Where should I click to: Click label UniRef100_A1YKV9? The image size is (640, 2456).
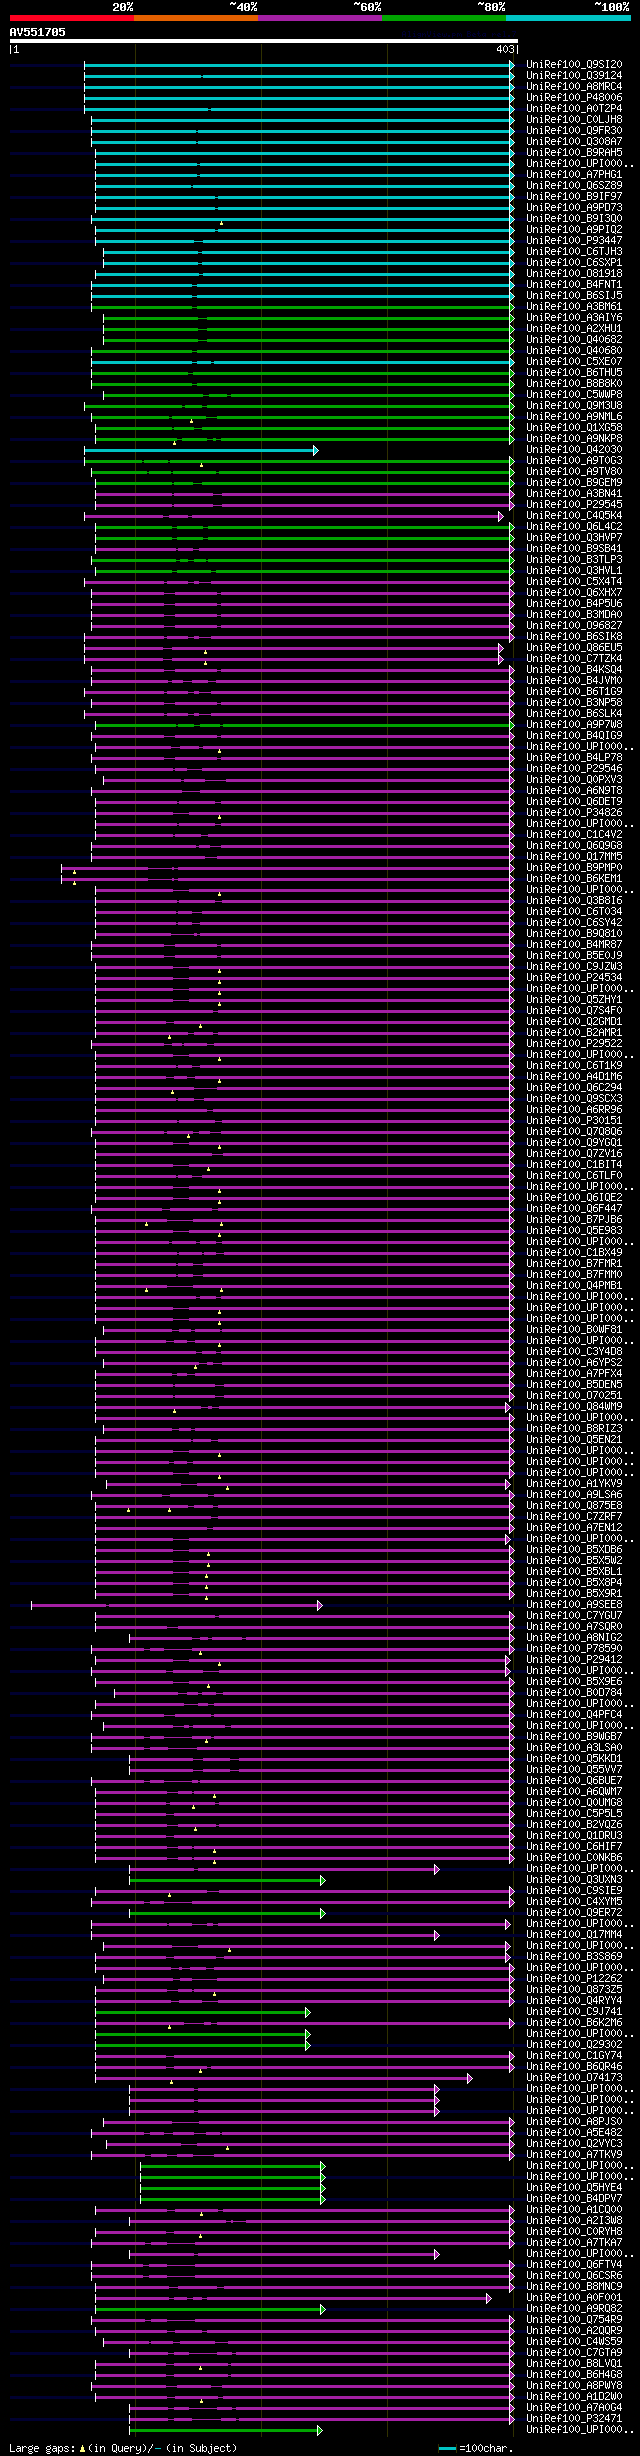coord(574,1483)
